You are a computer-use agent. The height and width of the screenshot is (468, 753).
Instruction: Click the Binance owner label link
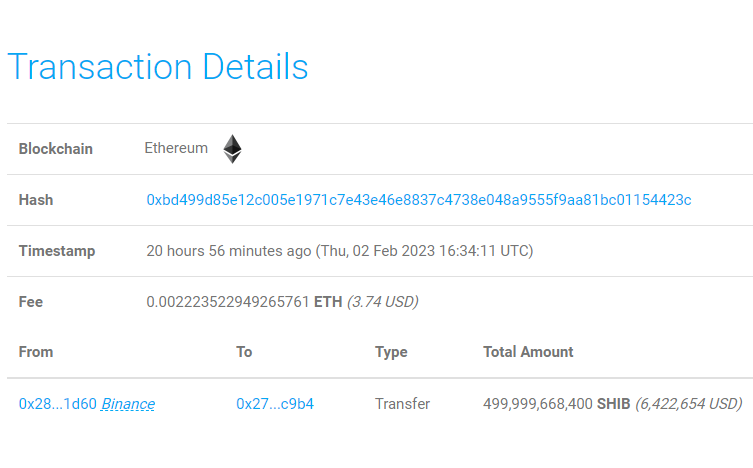click(x=128, y=404)
